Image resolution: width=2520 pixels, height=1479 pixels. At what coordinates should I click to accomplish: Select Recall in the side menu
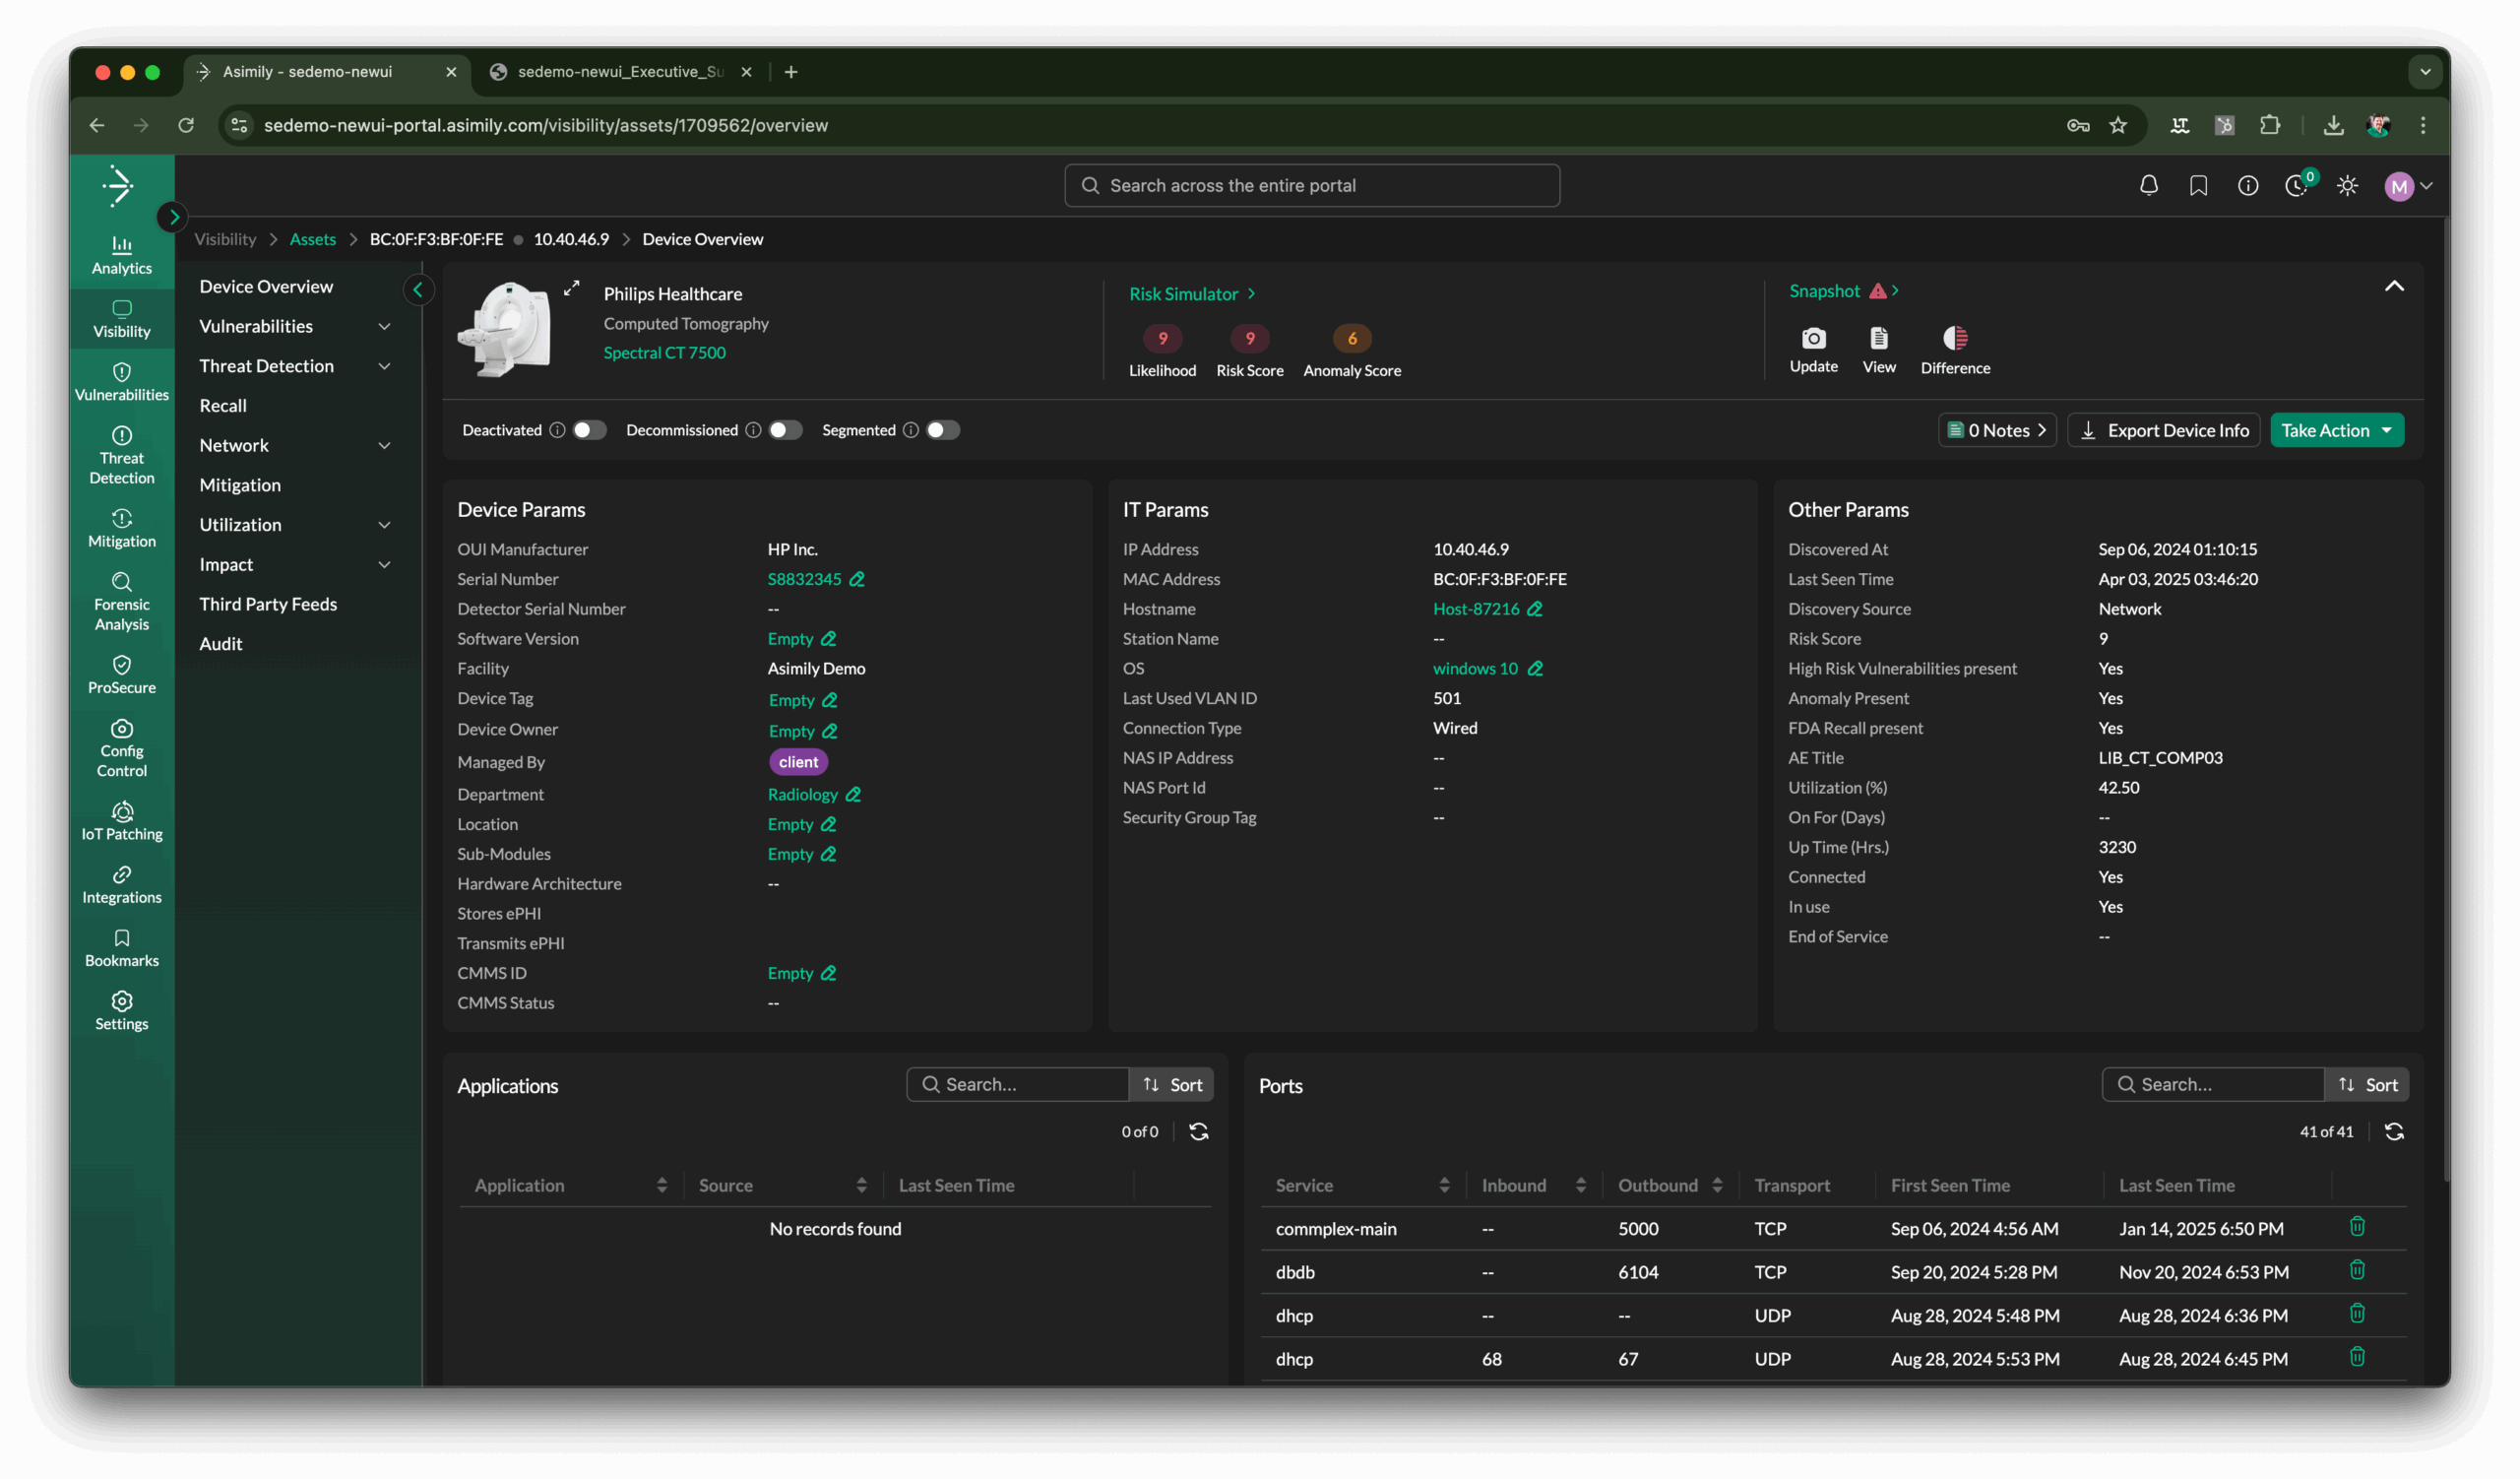pyautogui.click(x=222, y=405)
